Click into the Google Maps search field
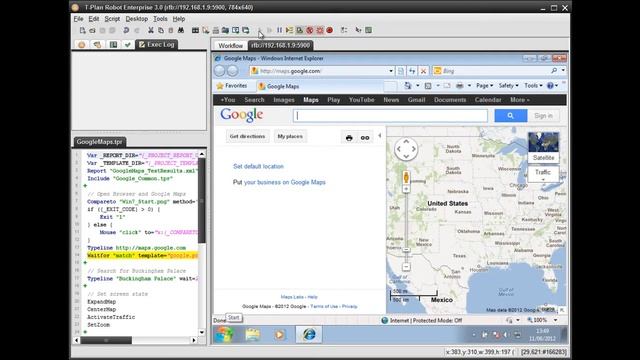The image size is (640, 360). [x=391, y=116]
